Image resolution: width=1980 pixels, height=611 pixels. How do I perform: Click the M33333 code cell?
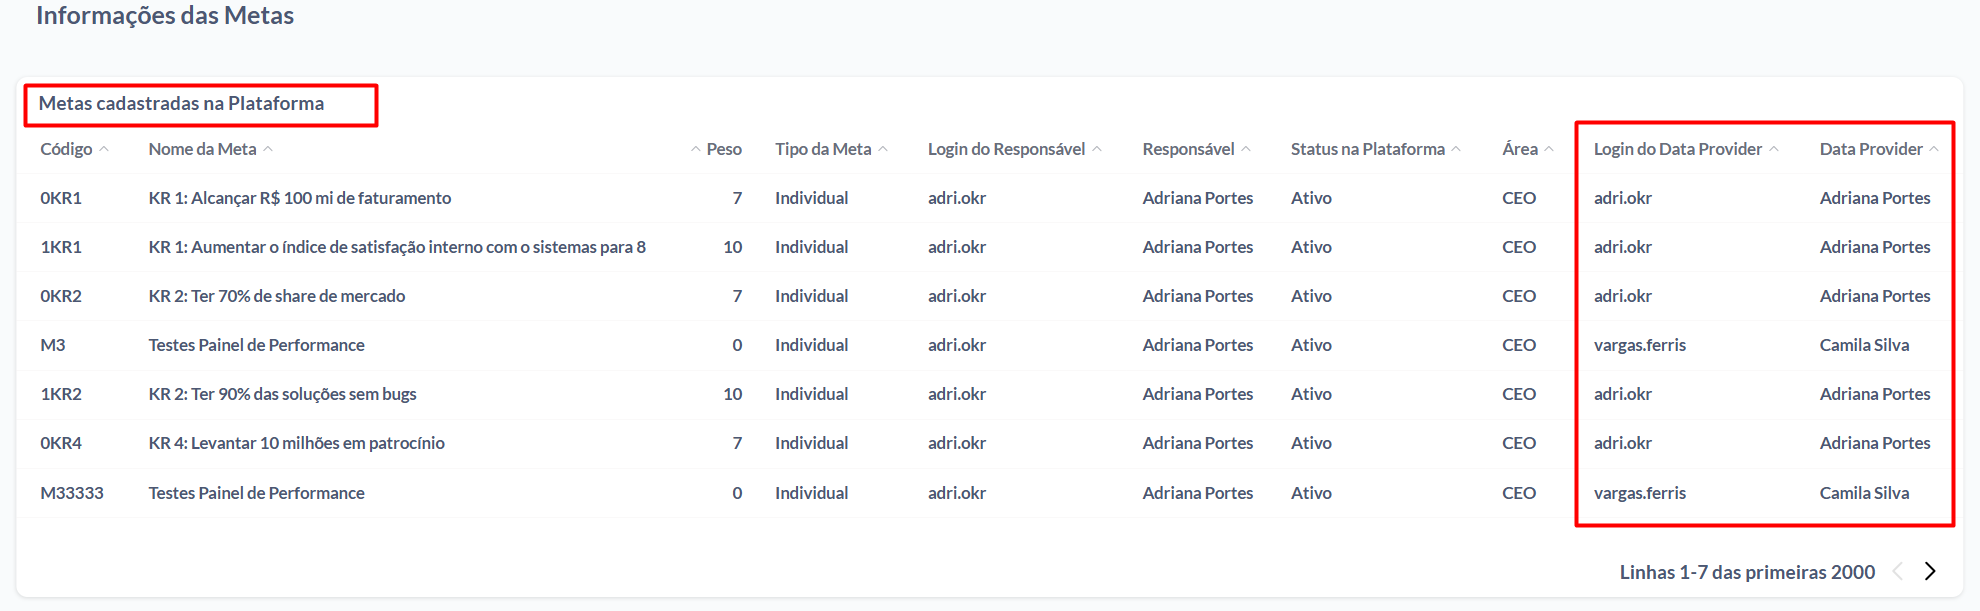point(72,493)
